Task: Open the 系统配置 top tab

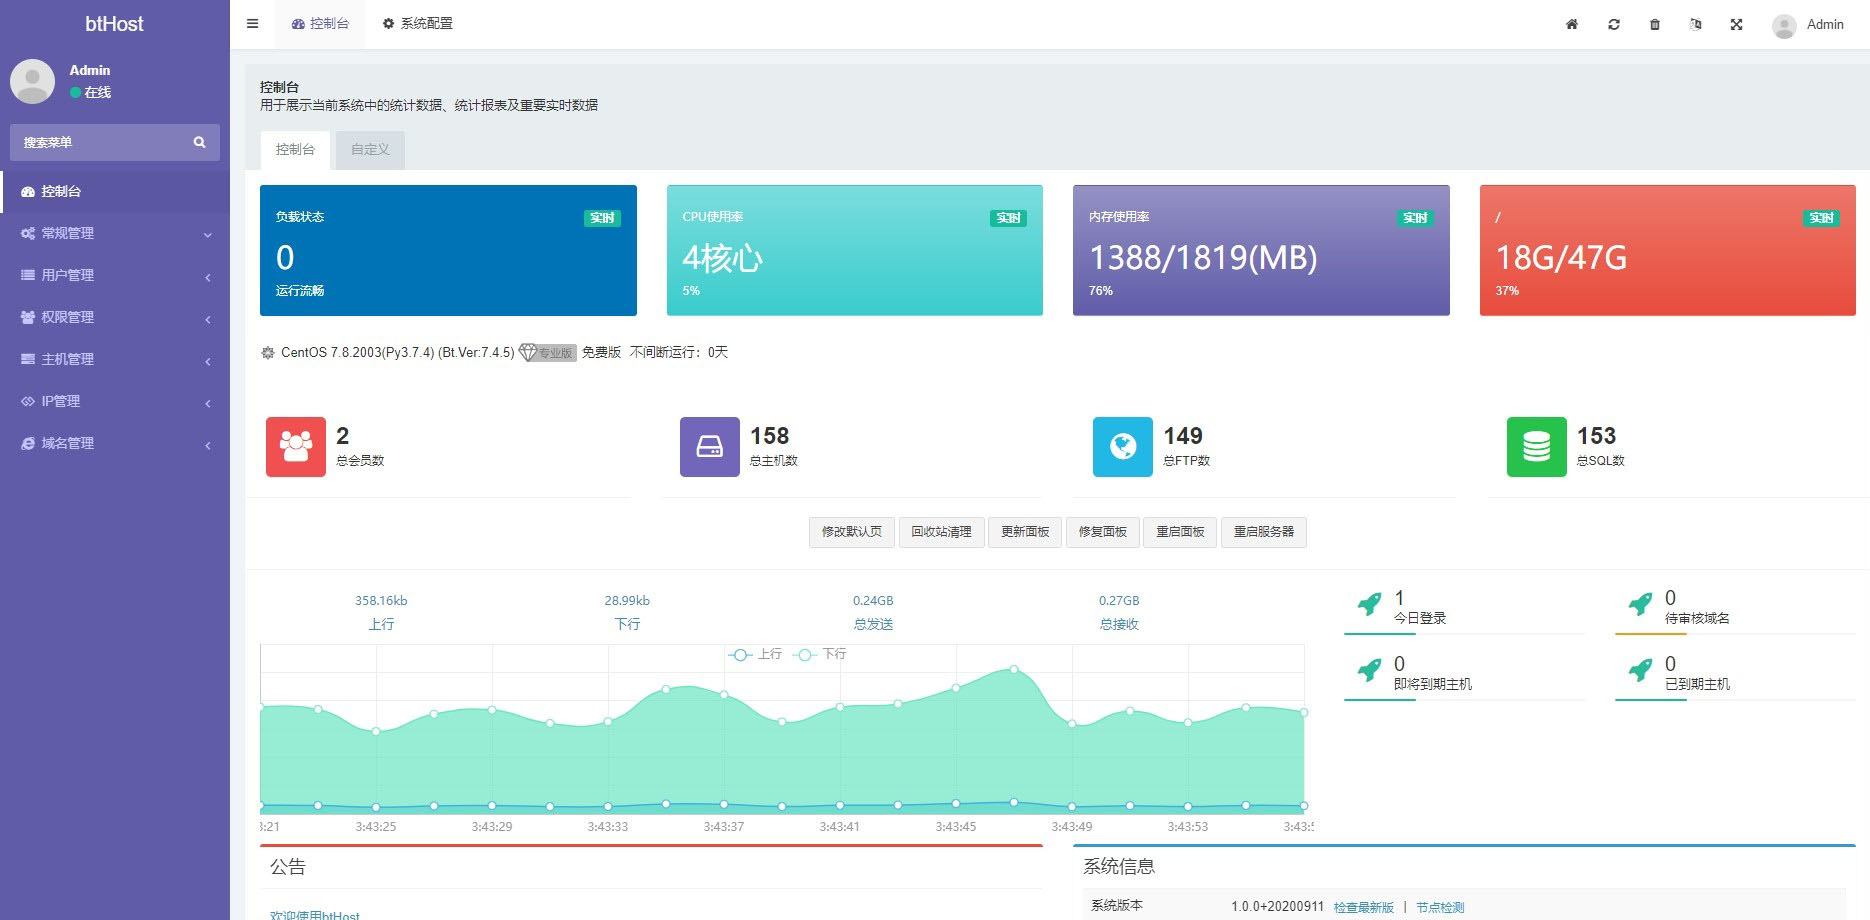Action: [x=418, y=23]
